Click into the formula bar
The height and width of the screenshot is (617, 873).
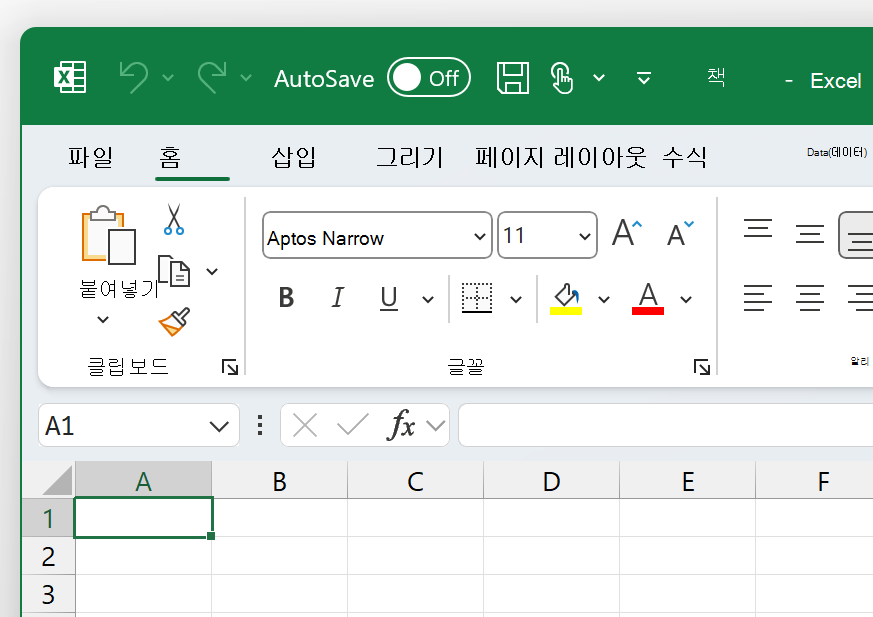pos(665,426)
